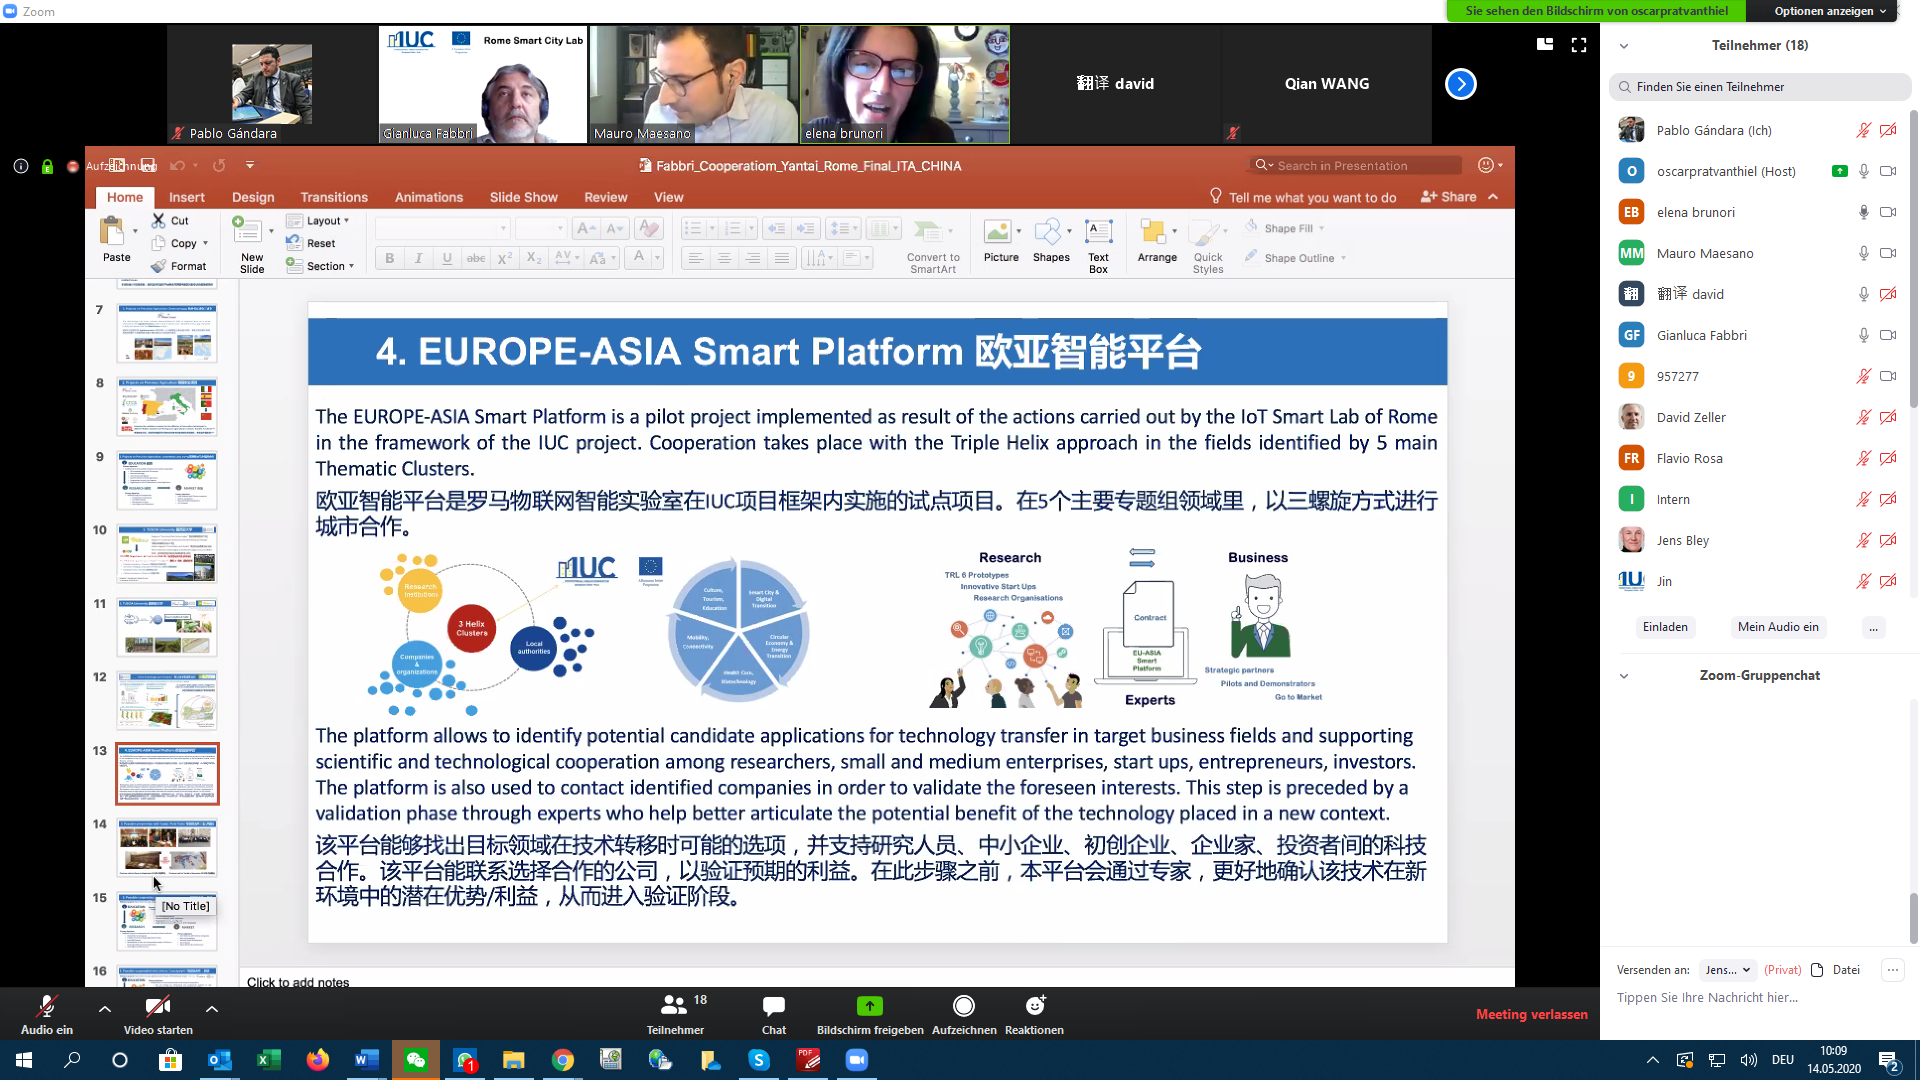Click the Einladen button
Image resolution: width=1920 pixels, height=1080 pixels.
coord(1665,627)
